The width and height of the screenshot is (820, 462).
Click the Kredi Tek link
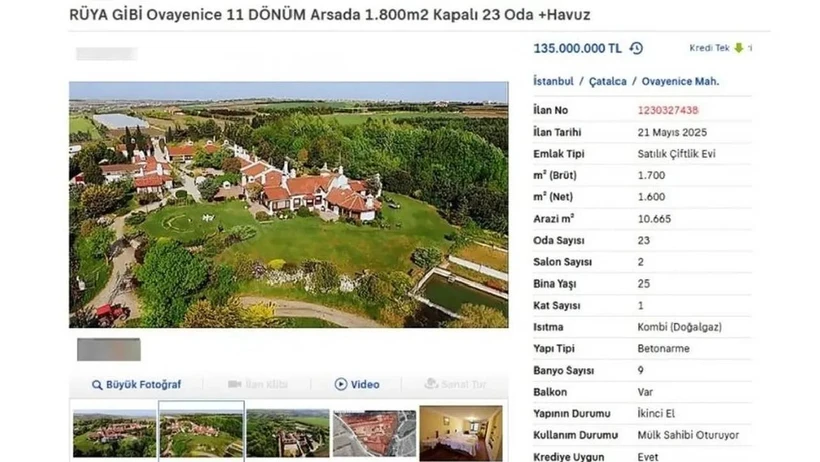709,48
